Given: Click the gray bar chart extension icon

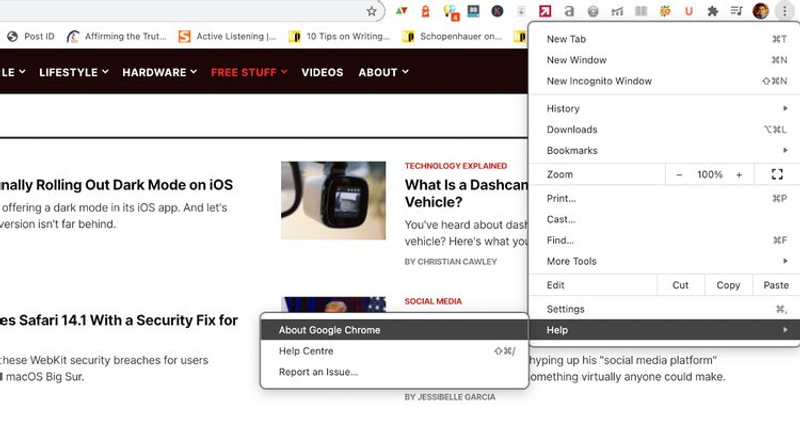Looking at the screenshot, I should coord(617,11).
